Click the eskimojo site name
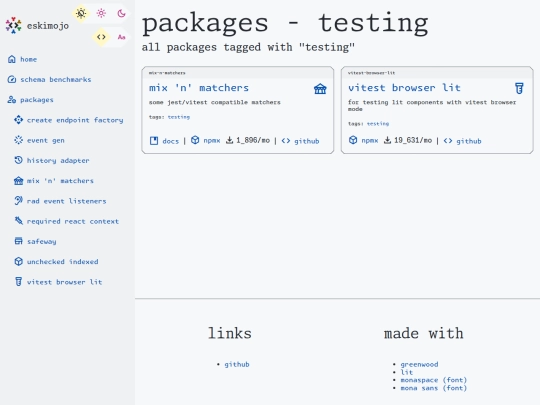This screenshot has height=405, width=540. [x=48, y=26]
